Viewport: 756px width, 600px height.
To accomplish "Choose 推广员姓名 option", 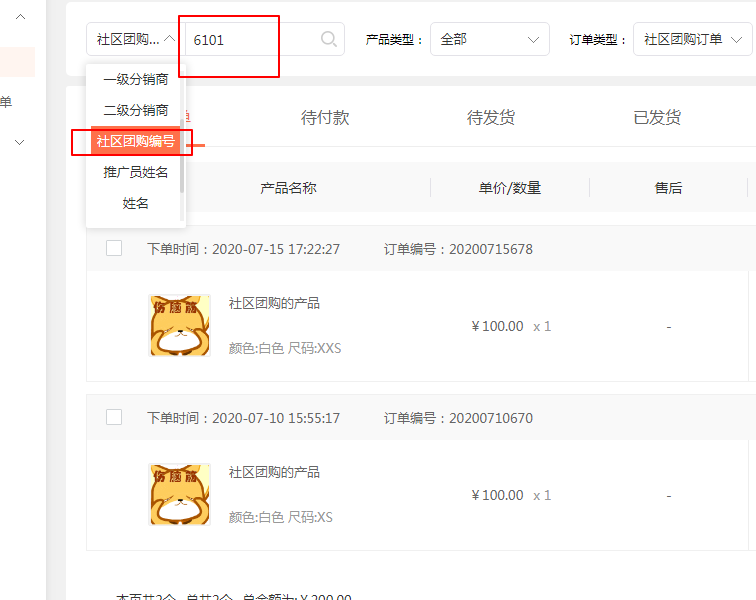I will pyautogui.click(x=135, y=172).
